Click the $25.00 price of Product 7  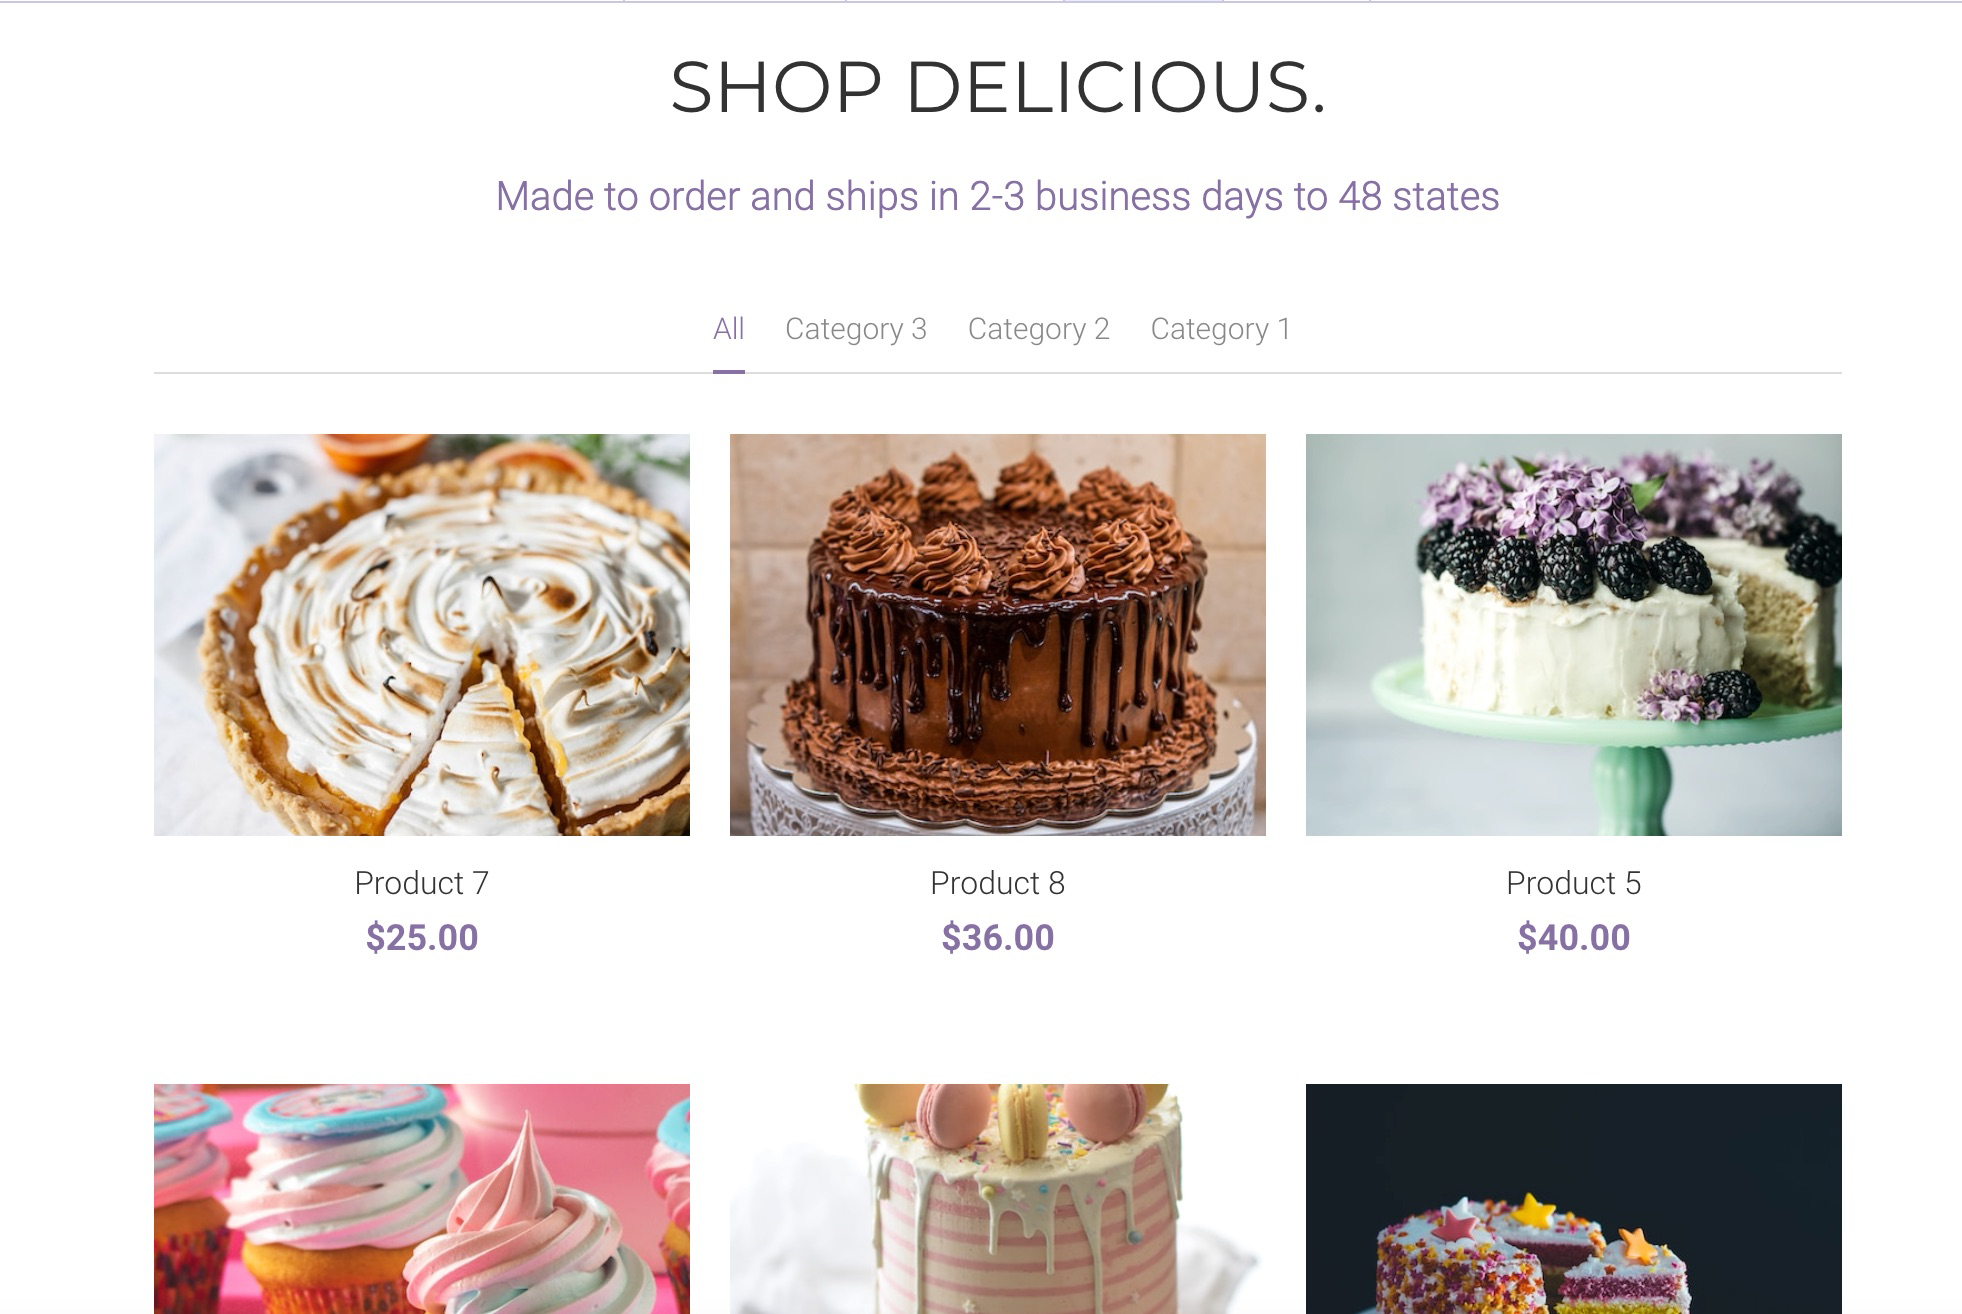click(422, 938)
